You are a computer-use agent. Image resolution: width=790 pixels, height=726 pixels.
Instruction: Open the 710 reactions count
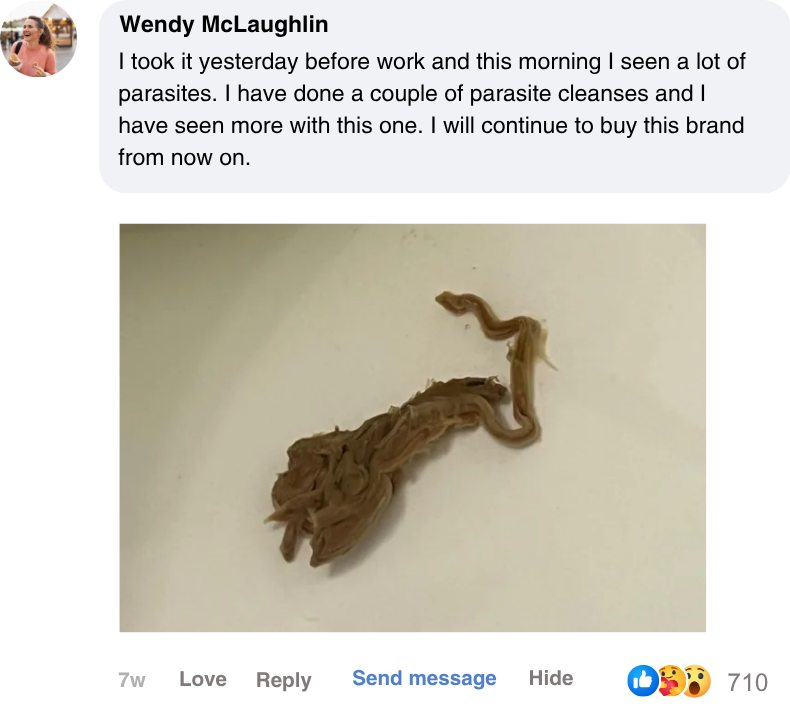click(x=748, y=683)
